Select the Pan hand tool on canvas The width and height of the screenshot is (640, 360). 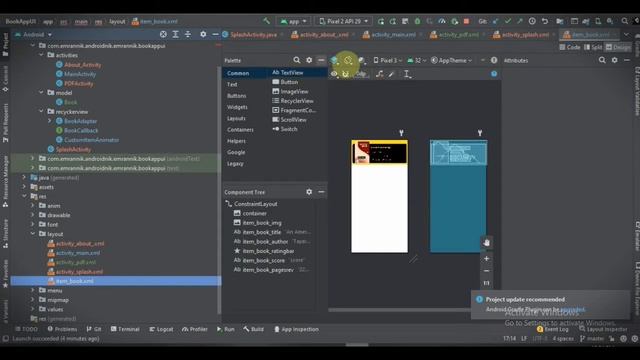pos(486,242)
